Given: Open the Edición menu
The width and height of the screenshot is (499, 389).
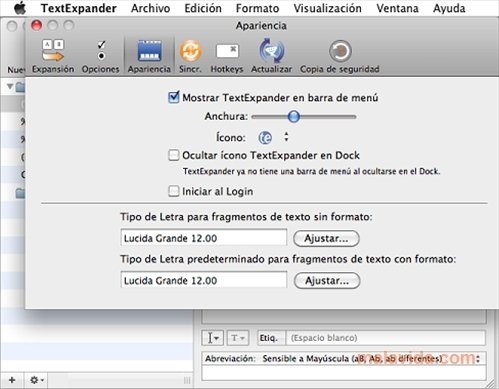Looking at the screenshot, I should (203, 8).
